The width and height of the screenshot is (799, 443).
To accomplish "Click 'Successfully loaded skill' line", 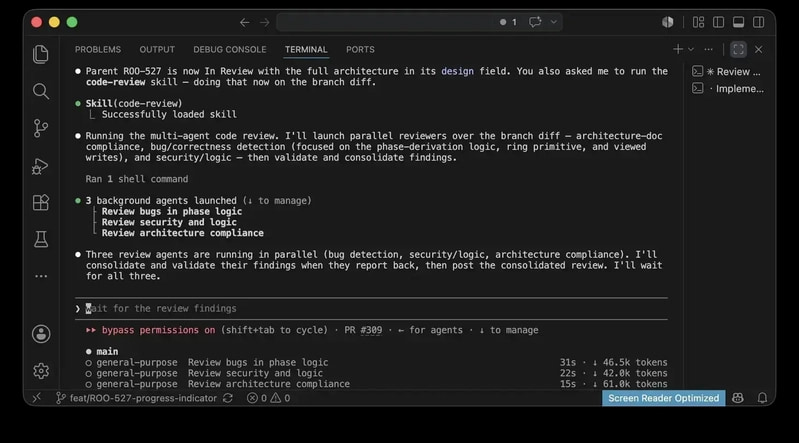I will tap(169, 115).
